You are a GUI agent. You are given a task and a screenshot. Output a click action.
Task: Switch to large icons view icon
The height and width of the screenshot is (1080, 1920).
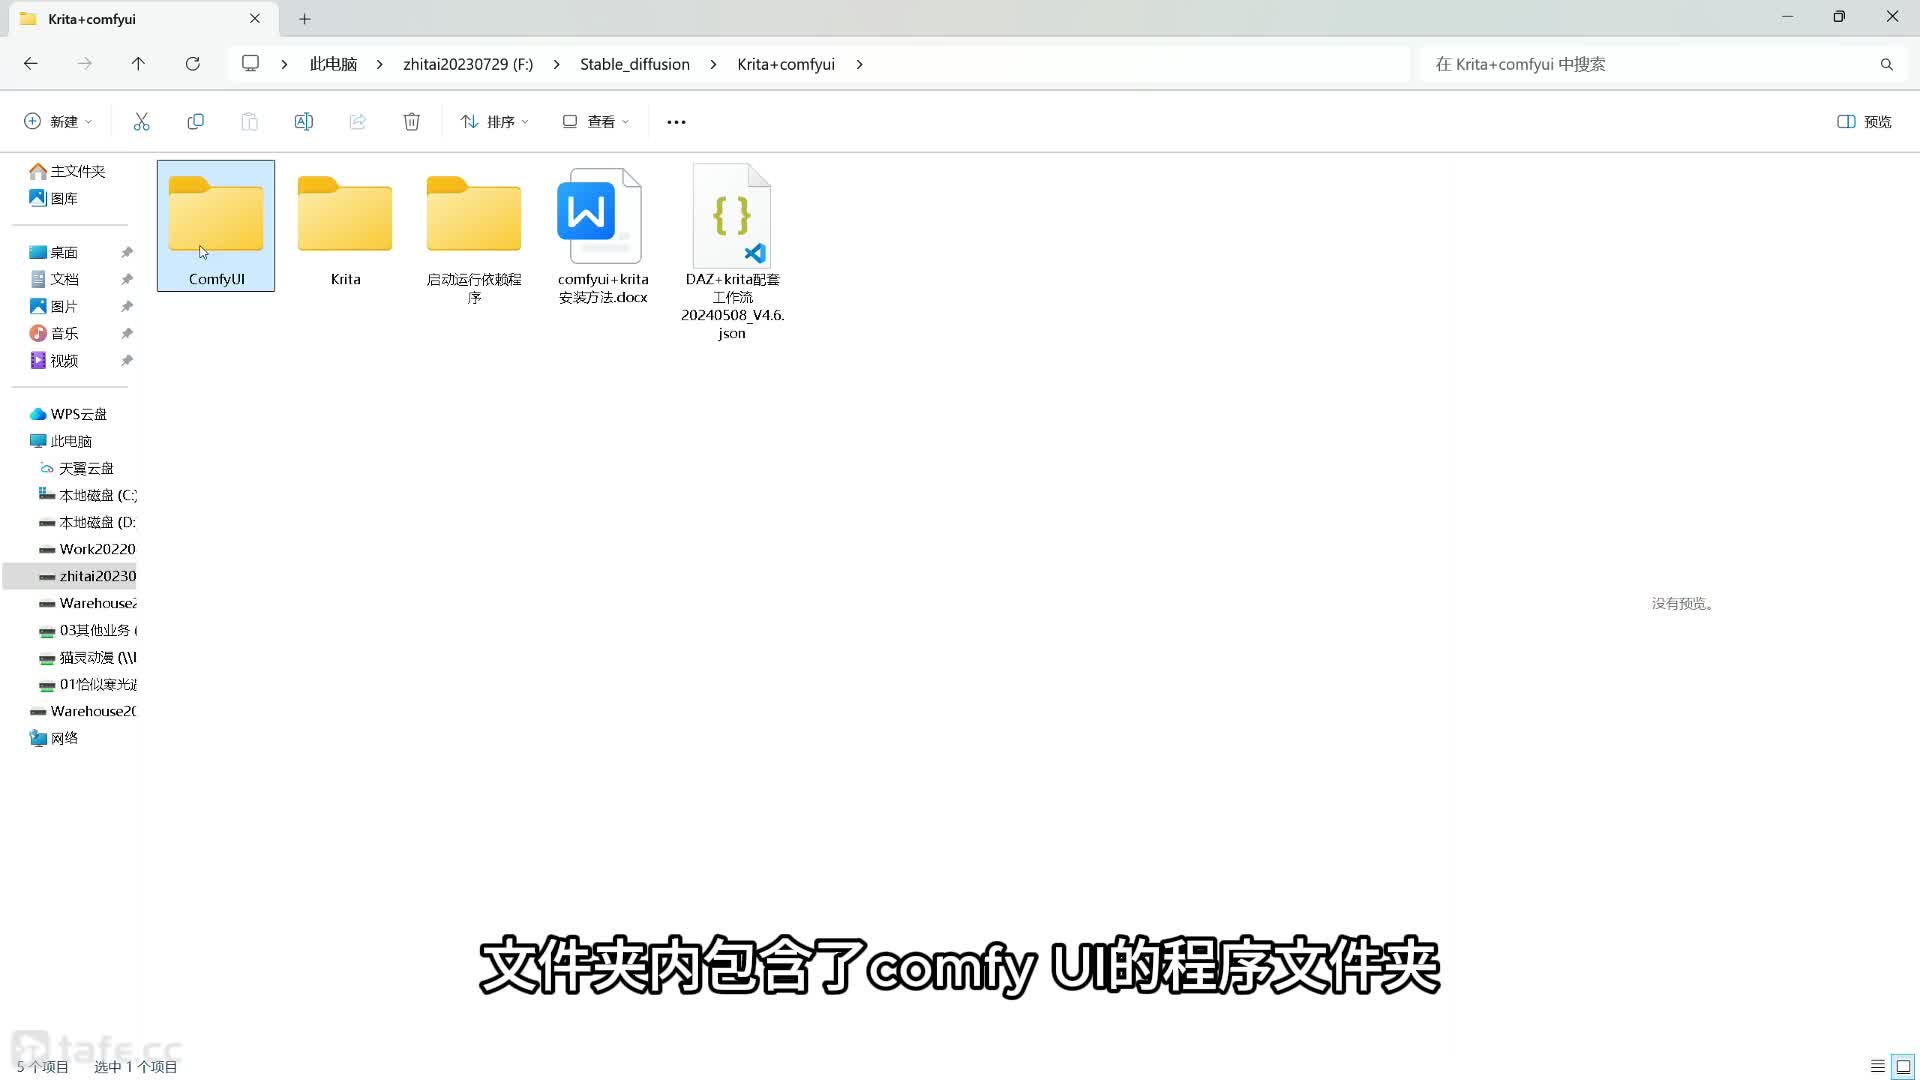click(1903, 1066)
